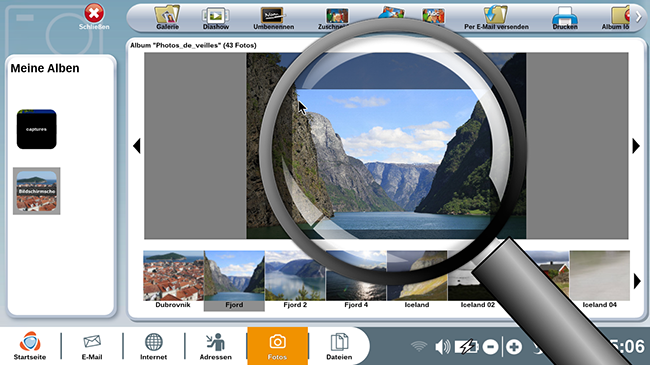Select Per E-Mail versenden
Viewport: 650px width, 365px height.
[496, 18]
